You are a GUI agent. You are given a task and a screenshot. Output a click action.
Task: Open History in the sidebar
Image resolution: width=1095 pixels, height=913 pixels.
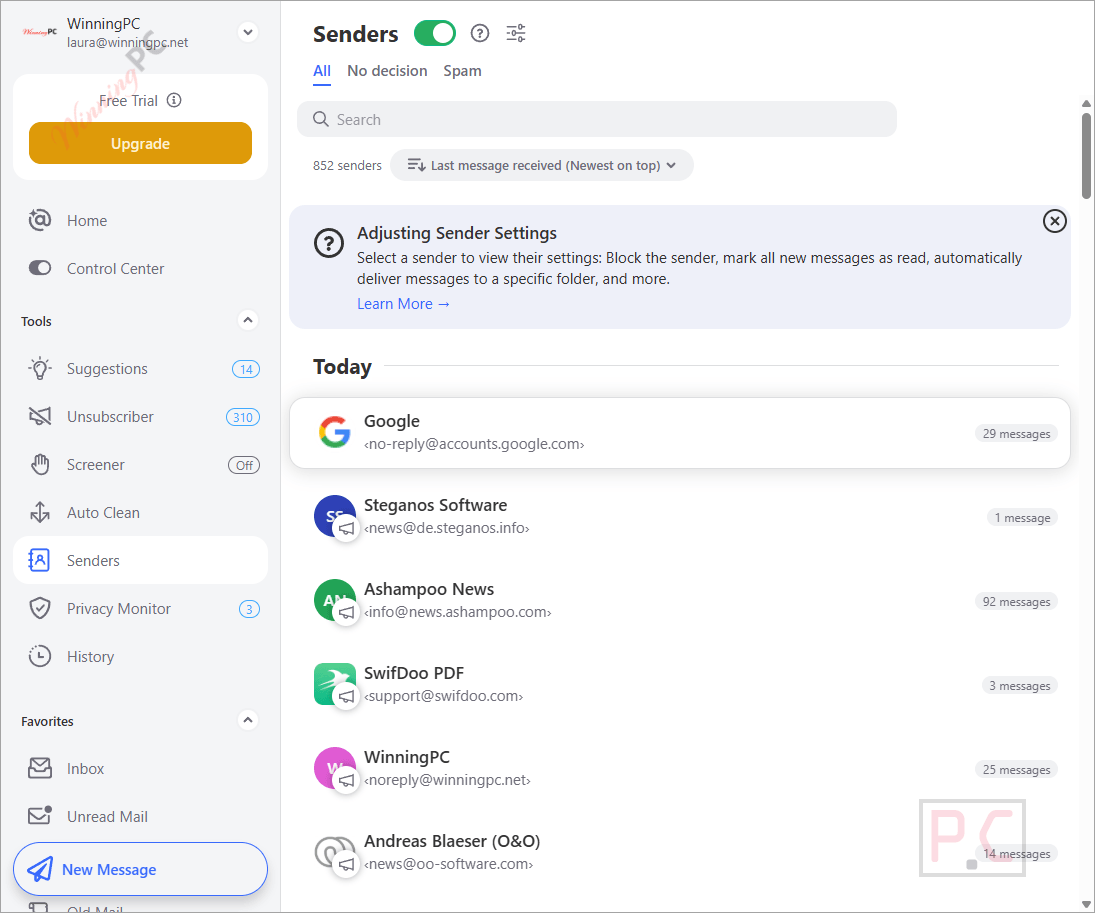pos(140,657)
